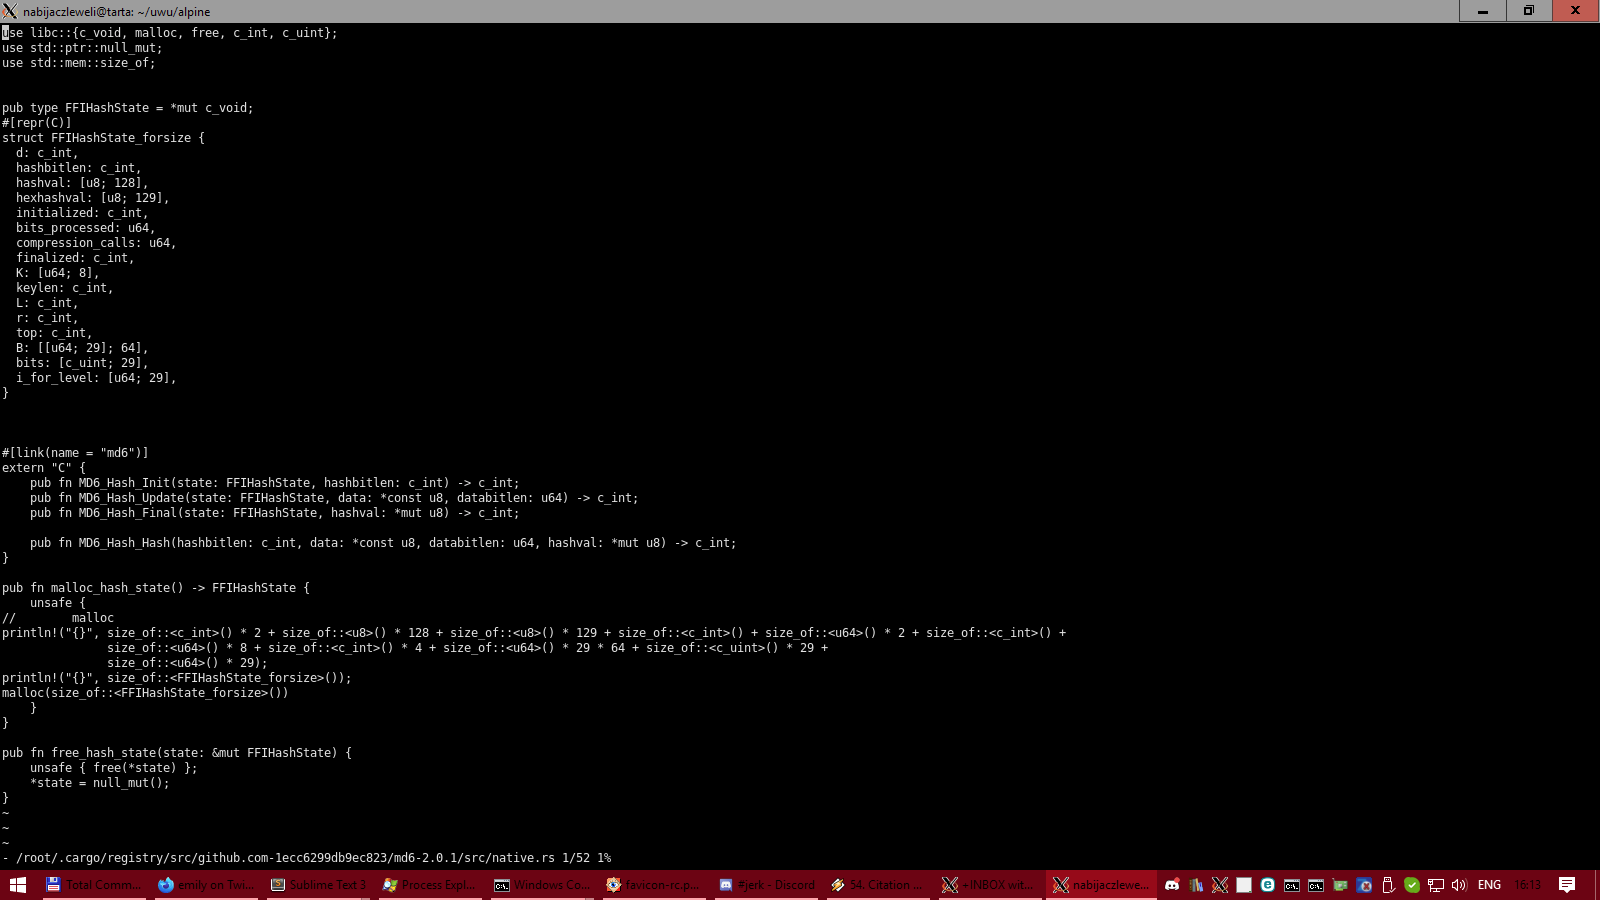Open the X window icon menu in title bar

(10, 11)
